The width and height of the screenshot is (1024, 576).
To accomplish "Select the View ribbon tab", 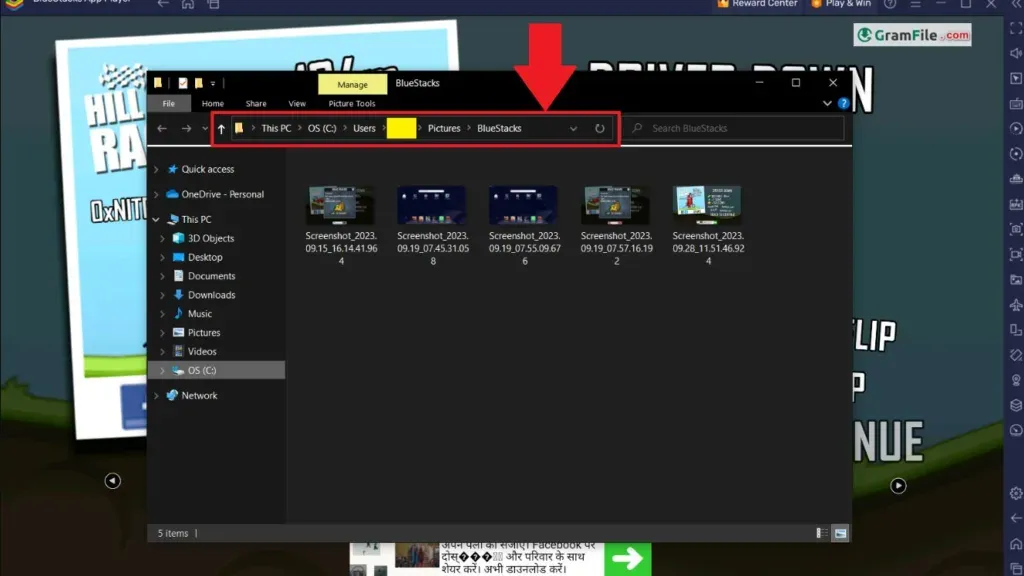I will pos(297,103).
